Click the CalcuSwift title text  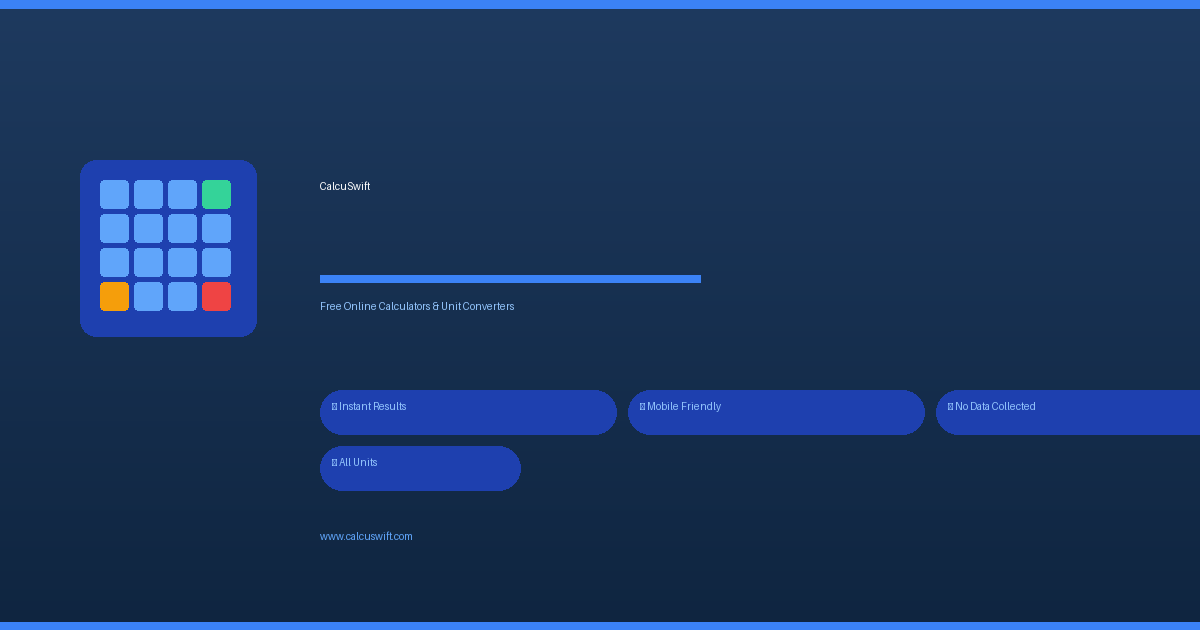click(x=345, y=187)
